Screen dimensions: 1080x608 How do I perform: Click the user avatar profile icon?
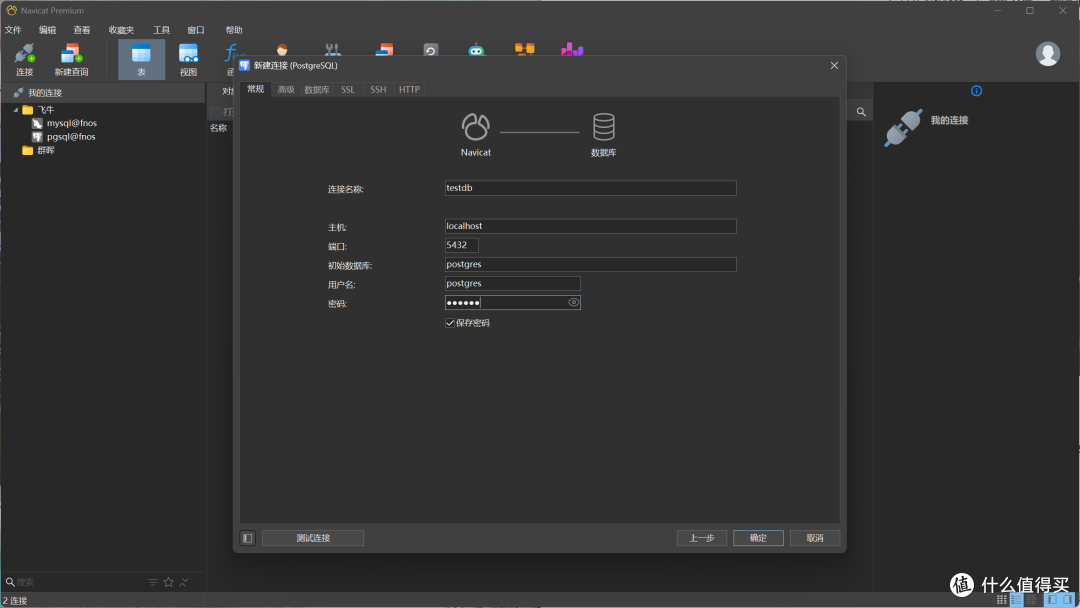tap(1048, 54)
